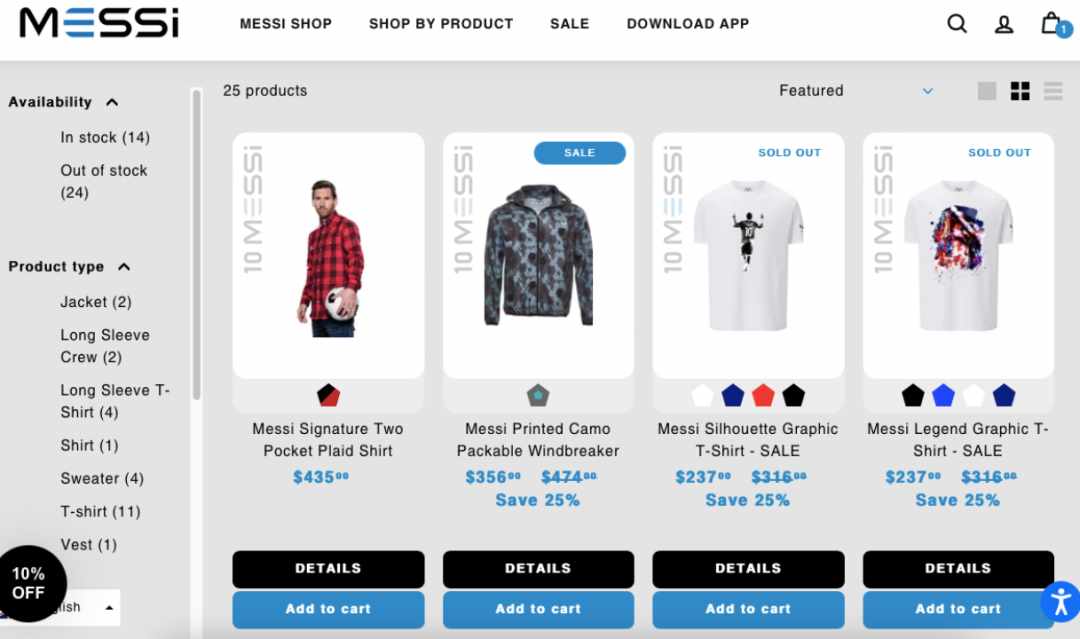View DETAILS of Printed Camo Windbreaker
Viewport: 1080px width, 639px height.
coord(538,569)
